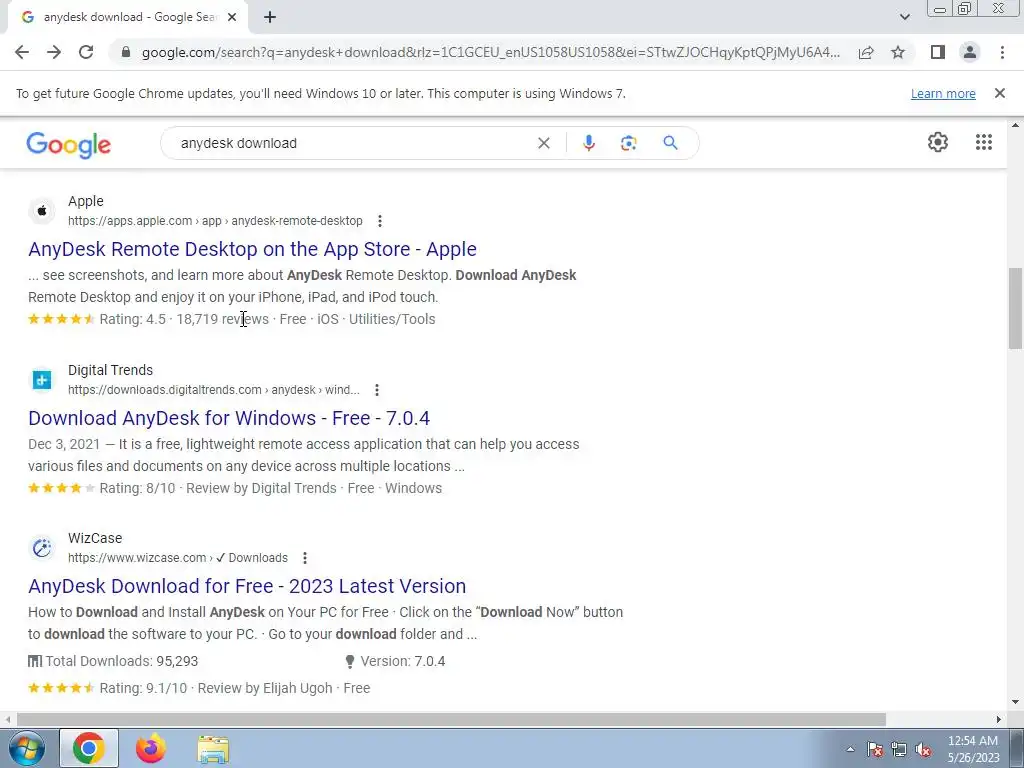Open the tab search dropdown arrow
This screenshot has height=768, width=1024.
click(904, 17)
